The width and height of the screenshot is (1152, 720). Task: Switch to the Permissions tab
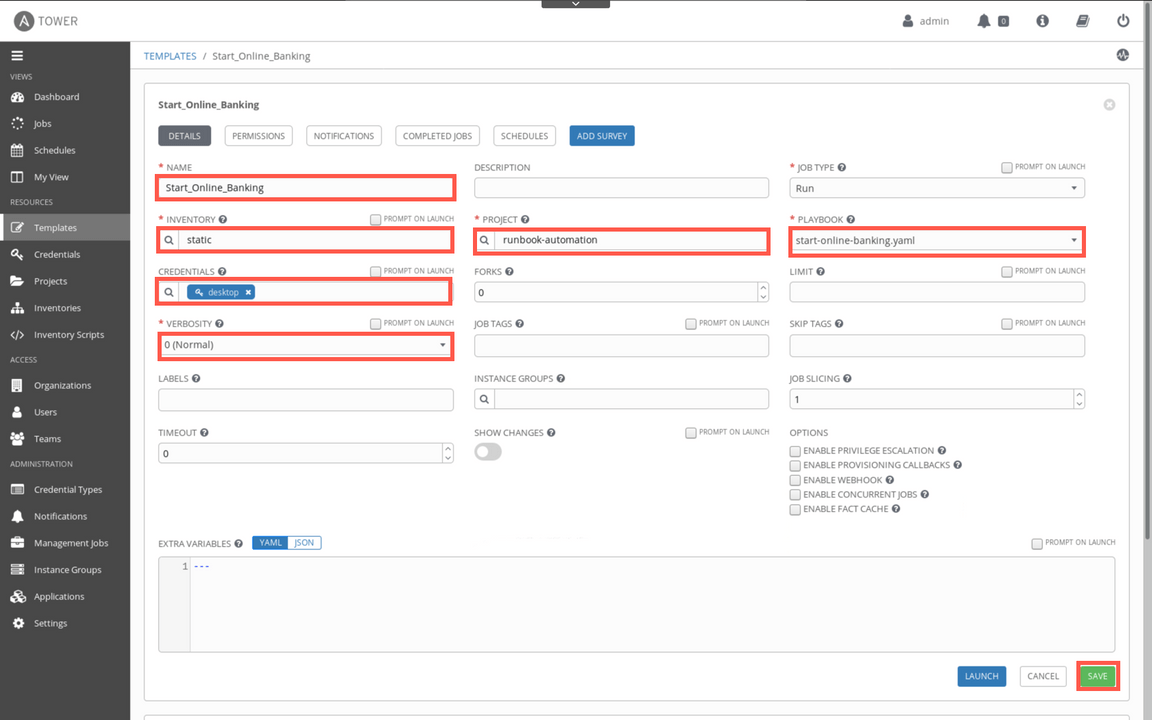[x=258, y=136]
